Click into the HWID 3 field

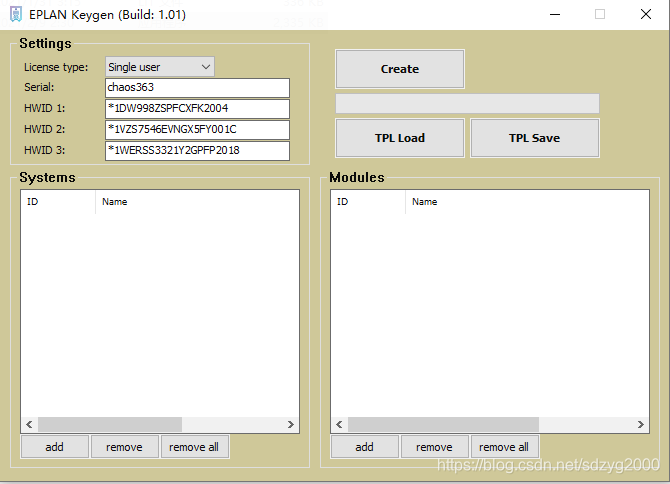(197, 151)
